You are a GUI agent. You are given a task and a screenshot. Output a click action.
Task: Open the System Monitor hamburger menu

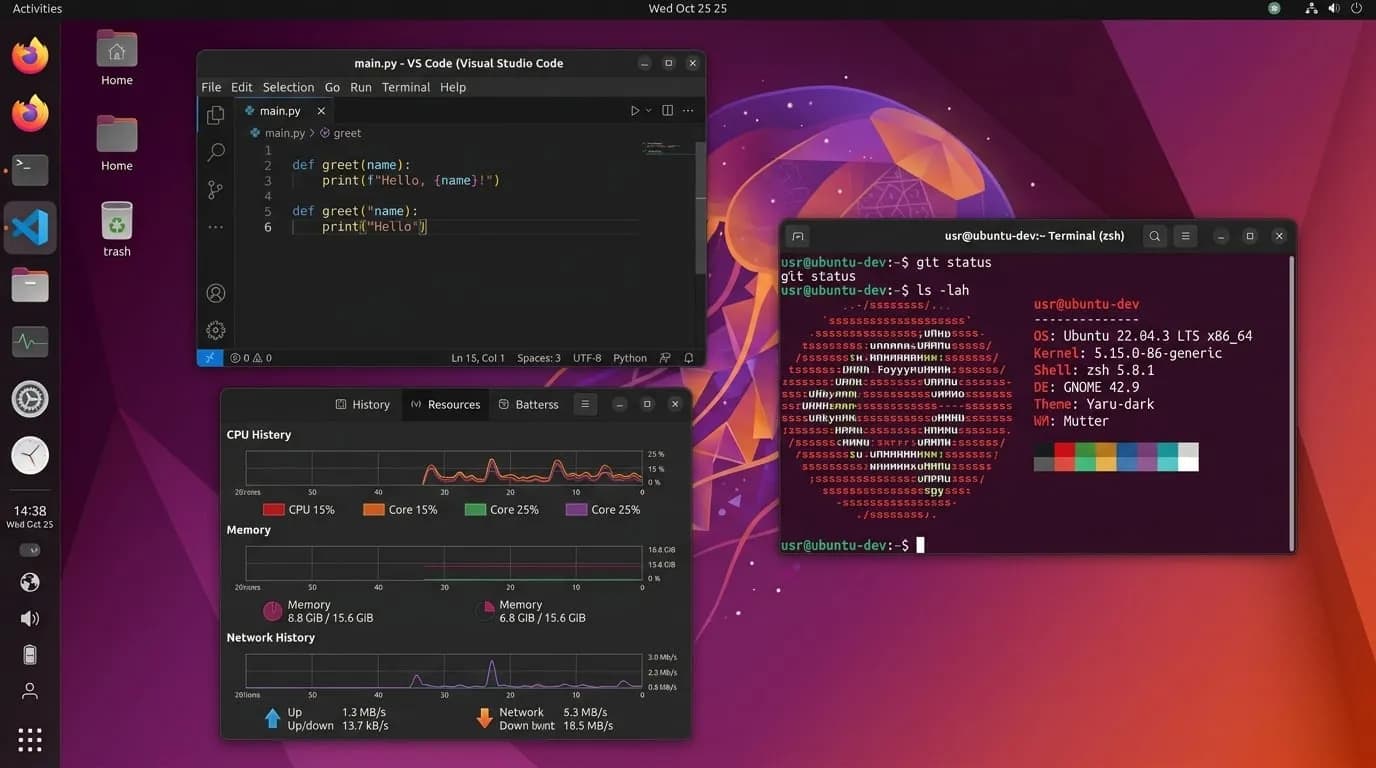click(585, 404)
